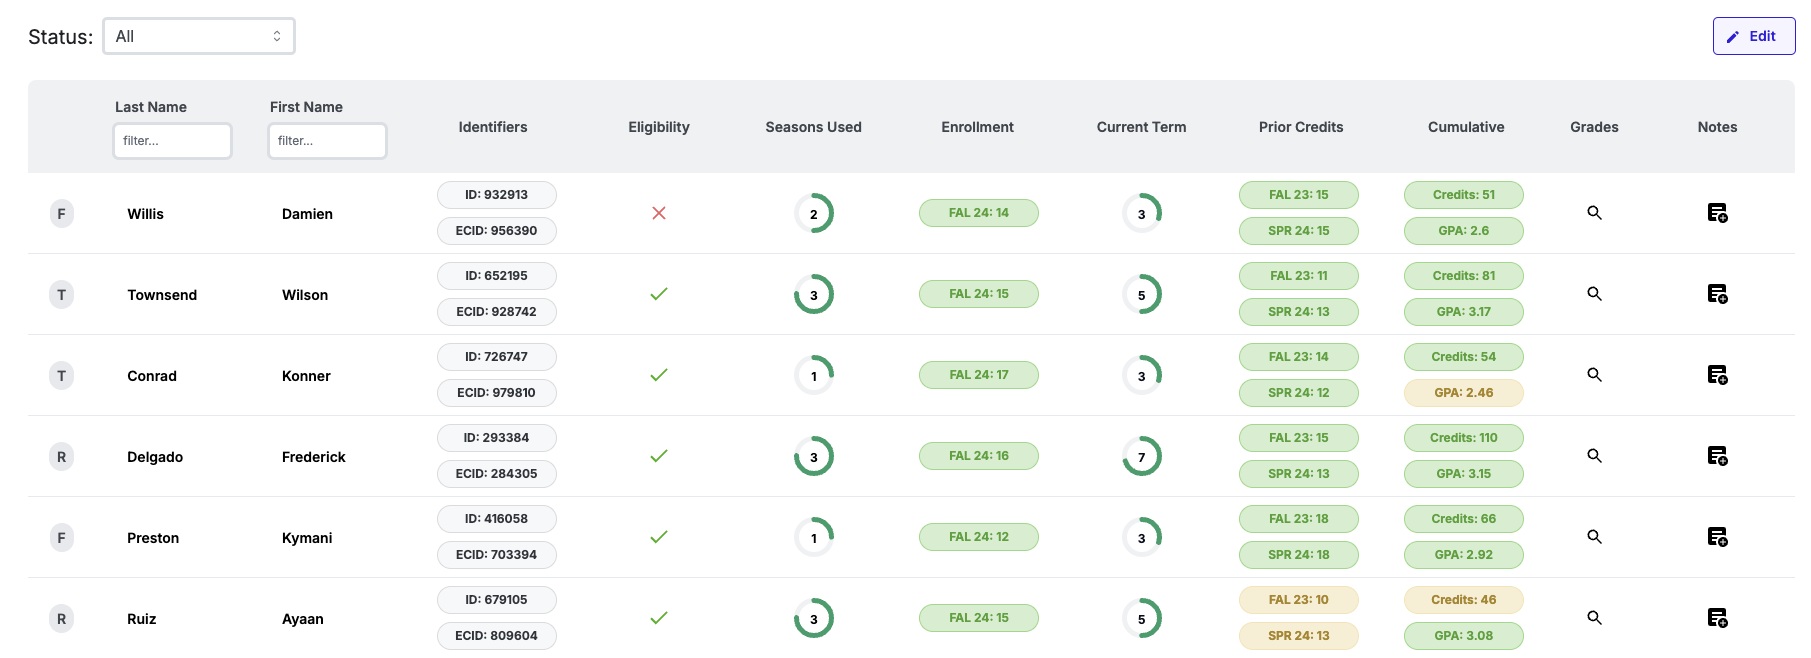Image resolution: width=1811 pixels, height=658 pixels.
Task: Open notes for Wilson Townsend
Action: pos(1717,294)
